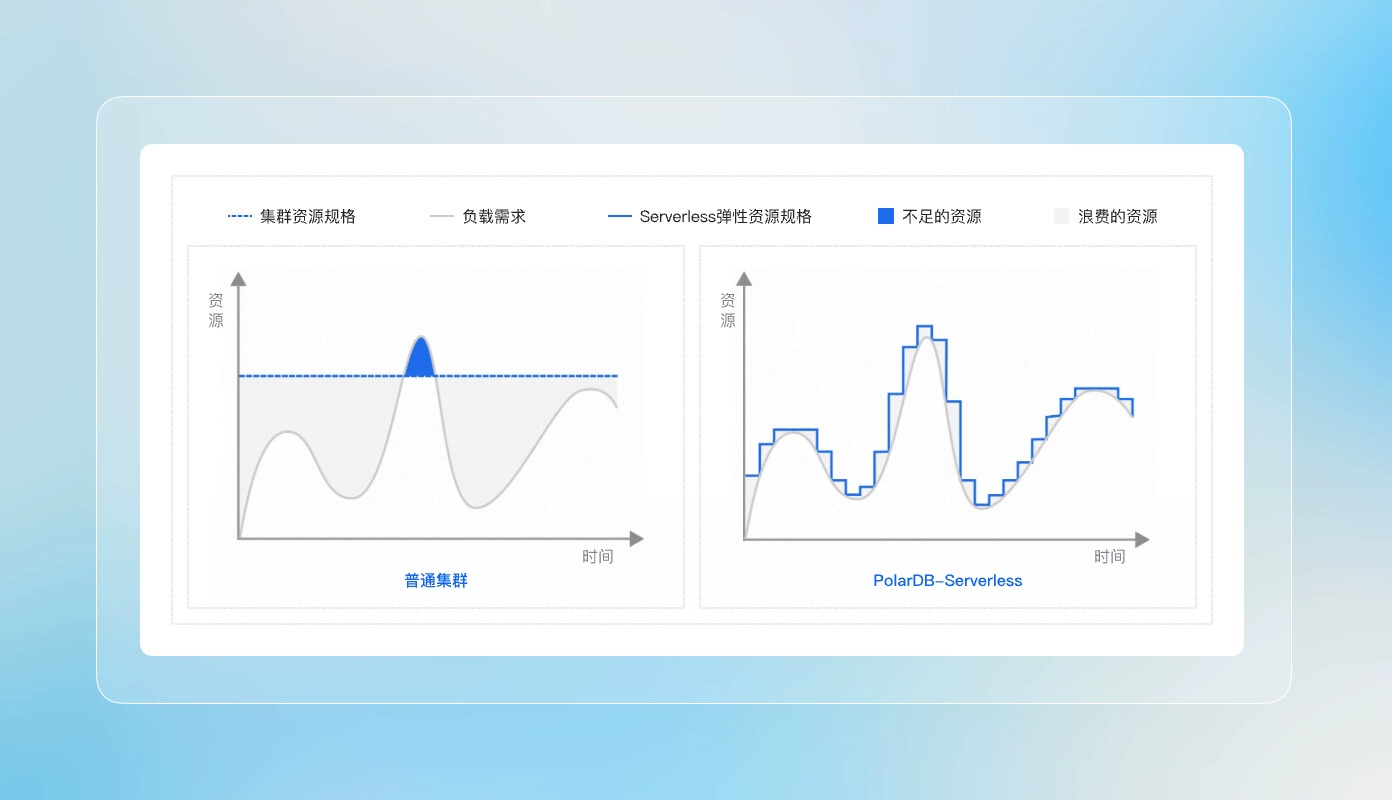Select the gray line sample beside 负载需求

tap(442, 216)
